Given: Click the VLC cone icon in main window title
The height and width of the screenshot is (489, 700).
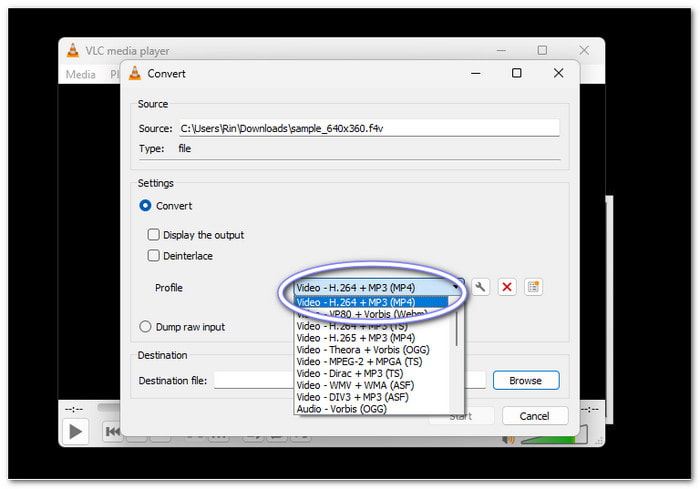Looking at the screenshot, I should tap(72, 50).
